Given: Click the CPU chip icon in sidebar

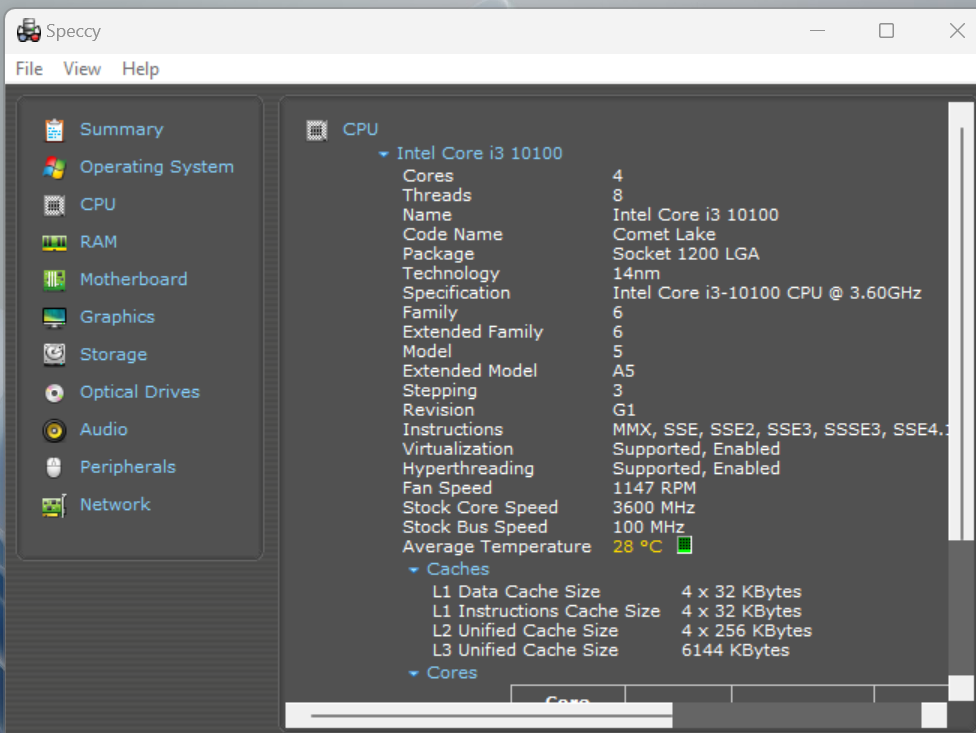Looking at the screenshot, I should tap(54, 205).
